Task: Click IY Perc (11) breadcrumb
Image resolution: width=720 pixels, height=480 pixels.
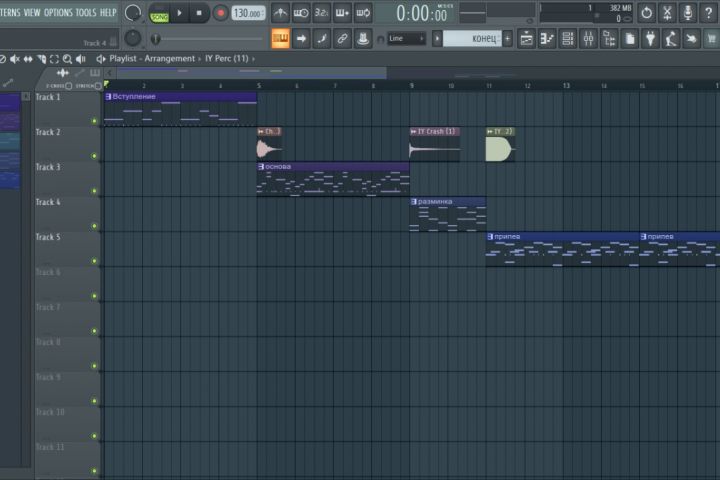Action: (x=227, y=59)
